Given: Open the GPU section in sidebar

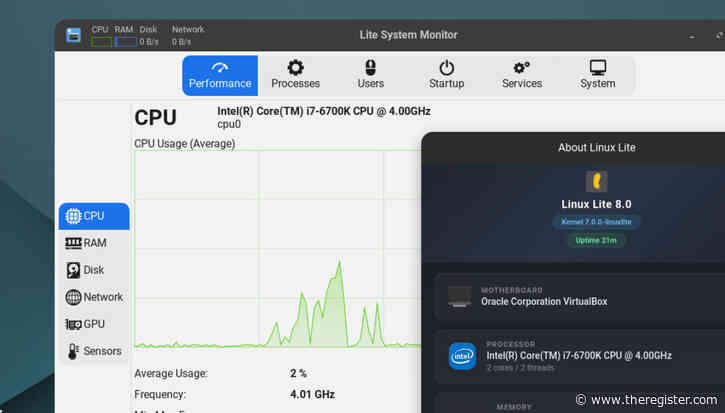Looking at the screenshot, I should (x=94, y=324).
